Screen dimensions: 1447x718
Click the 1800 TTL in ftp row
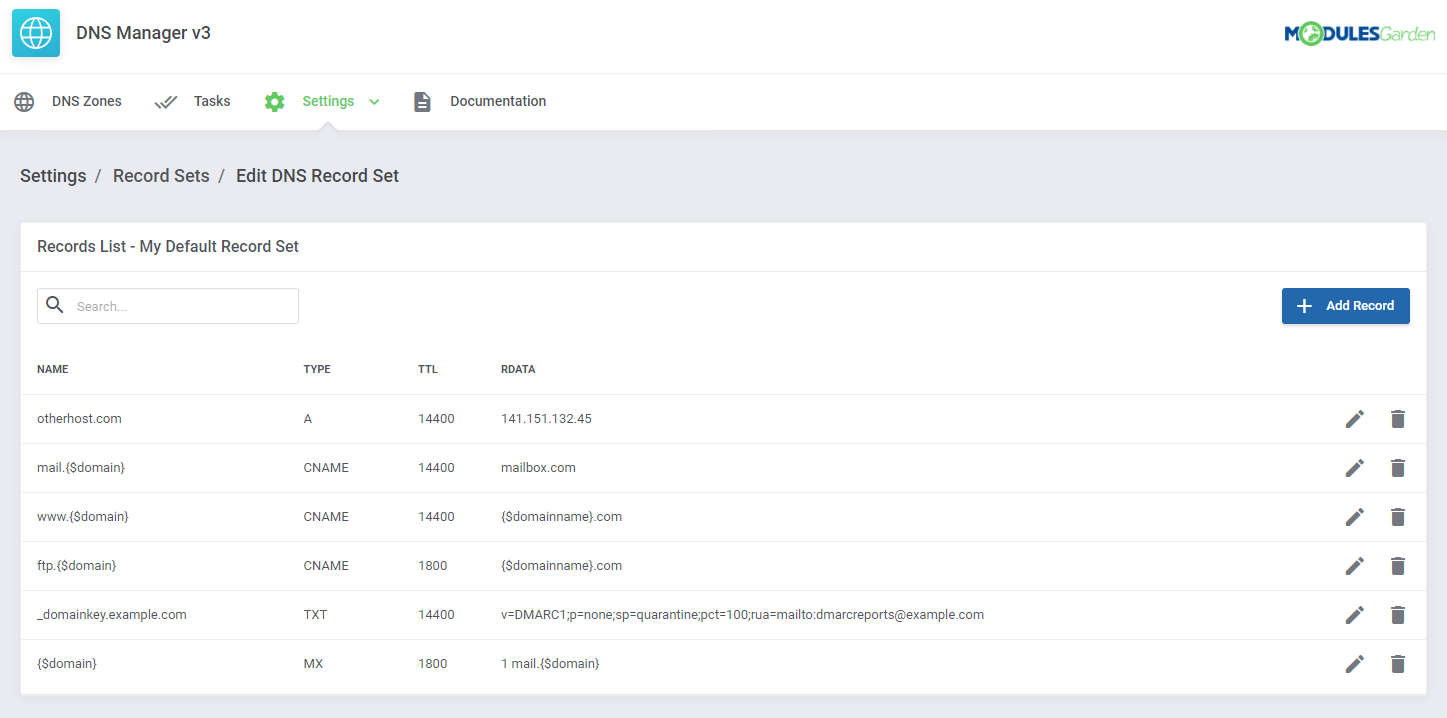coord(432,566)
